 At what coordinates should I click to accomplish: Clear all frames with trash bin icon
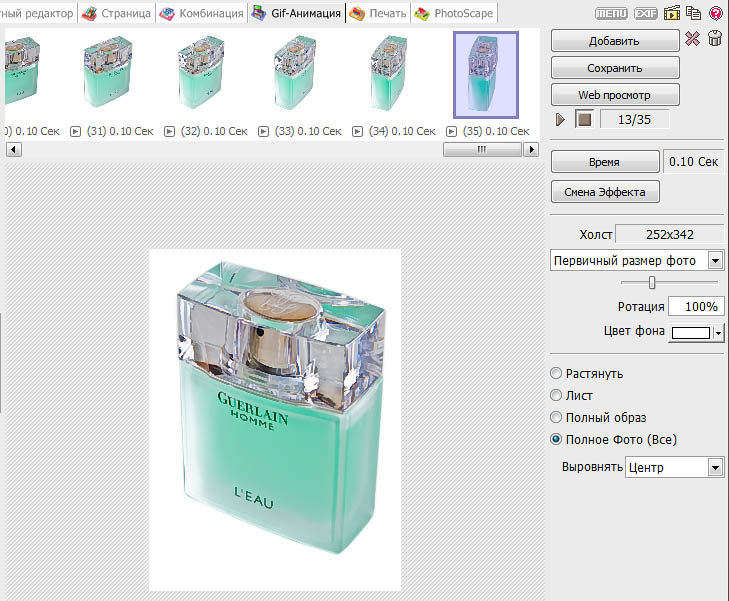coord(715,38)
